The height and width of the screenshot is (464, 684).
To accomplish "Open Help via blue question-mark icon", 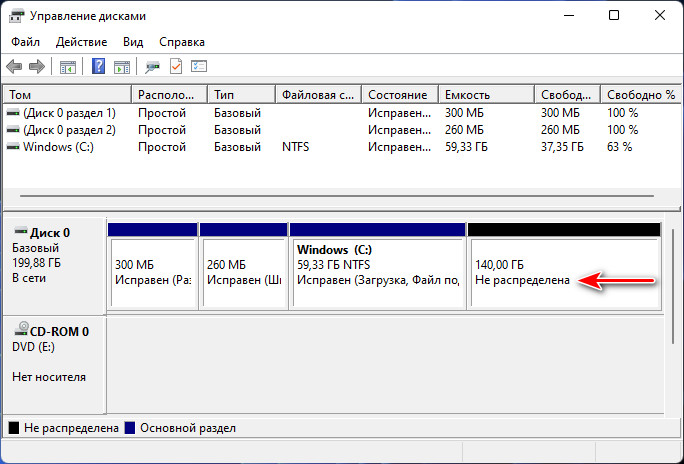I will pos(99,66).
